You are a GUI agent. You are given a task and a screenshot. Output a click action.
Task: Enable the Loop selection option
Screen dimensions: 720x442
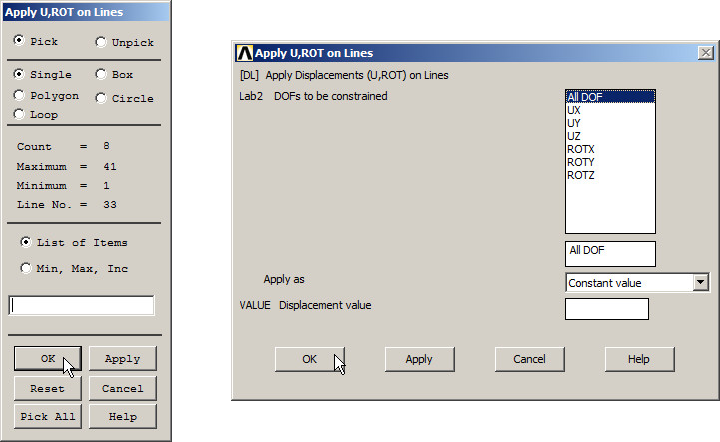[20, 114]
